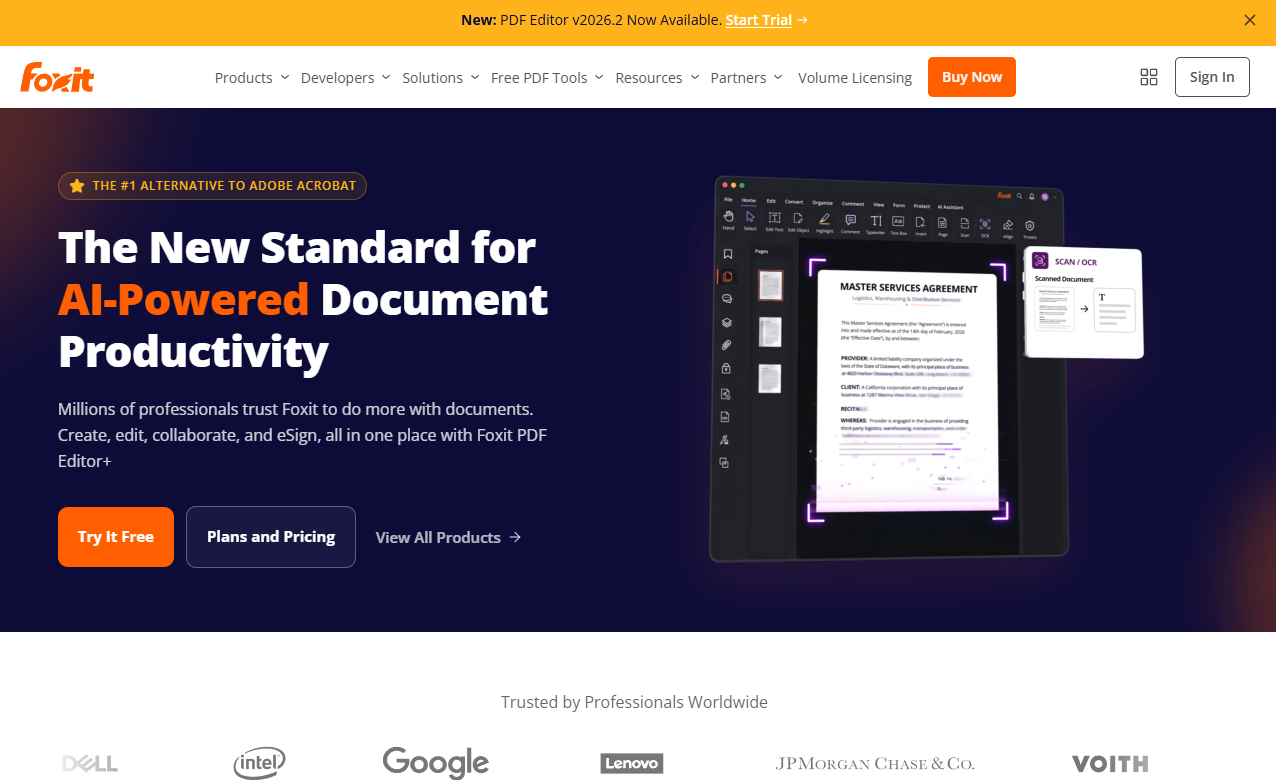Click the SCAN / OCR card in the preview

(x=1084, y=303)
